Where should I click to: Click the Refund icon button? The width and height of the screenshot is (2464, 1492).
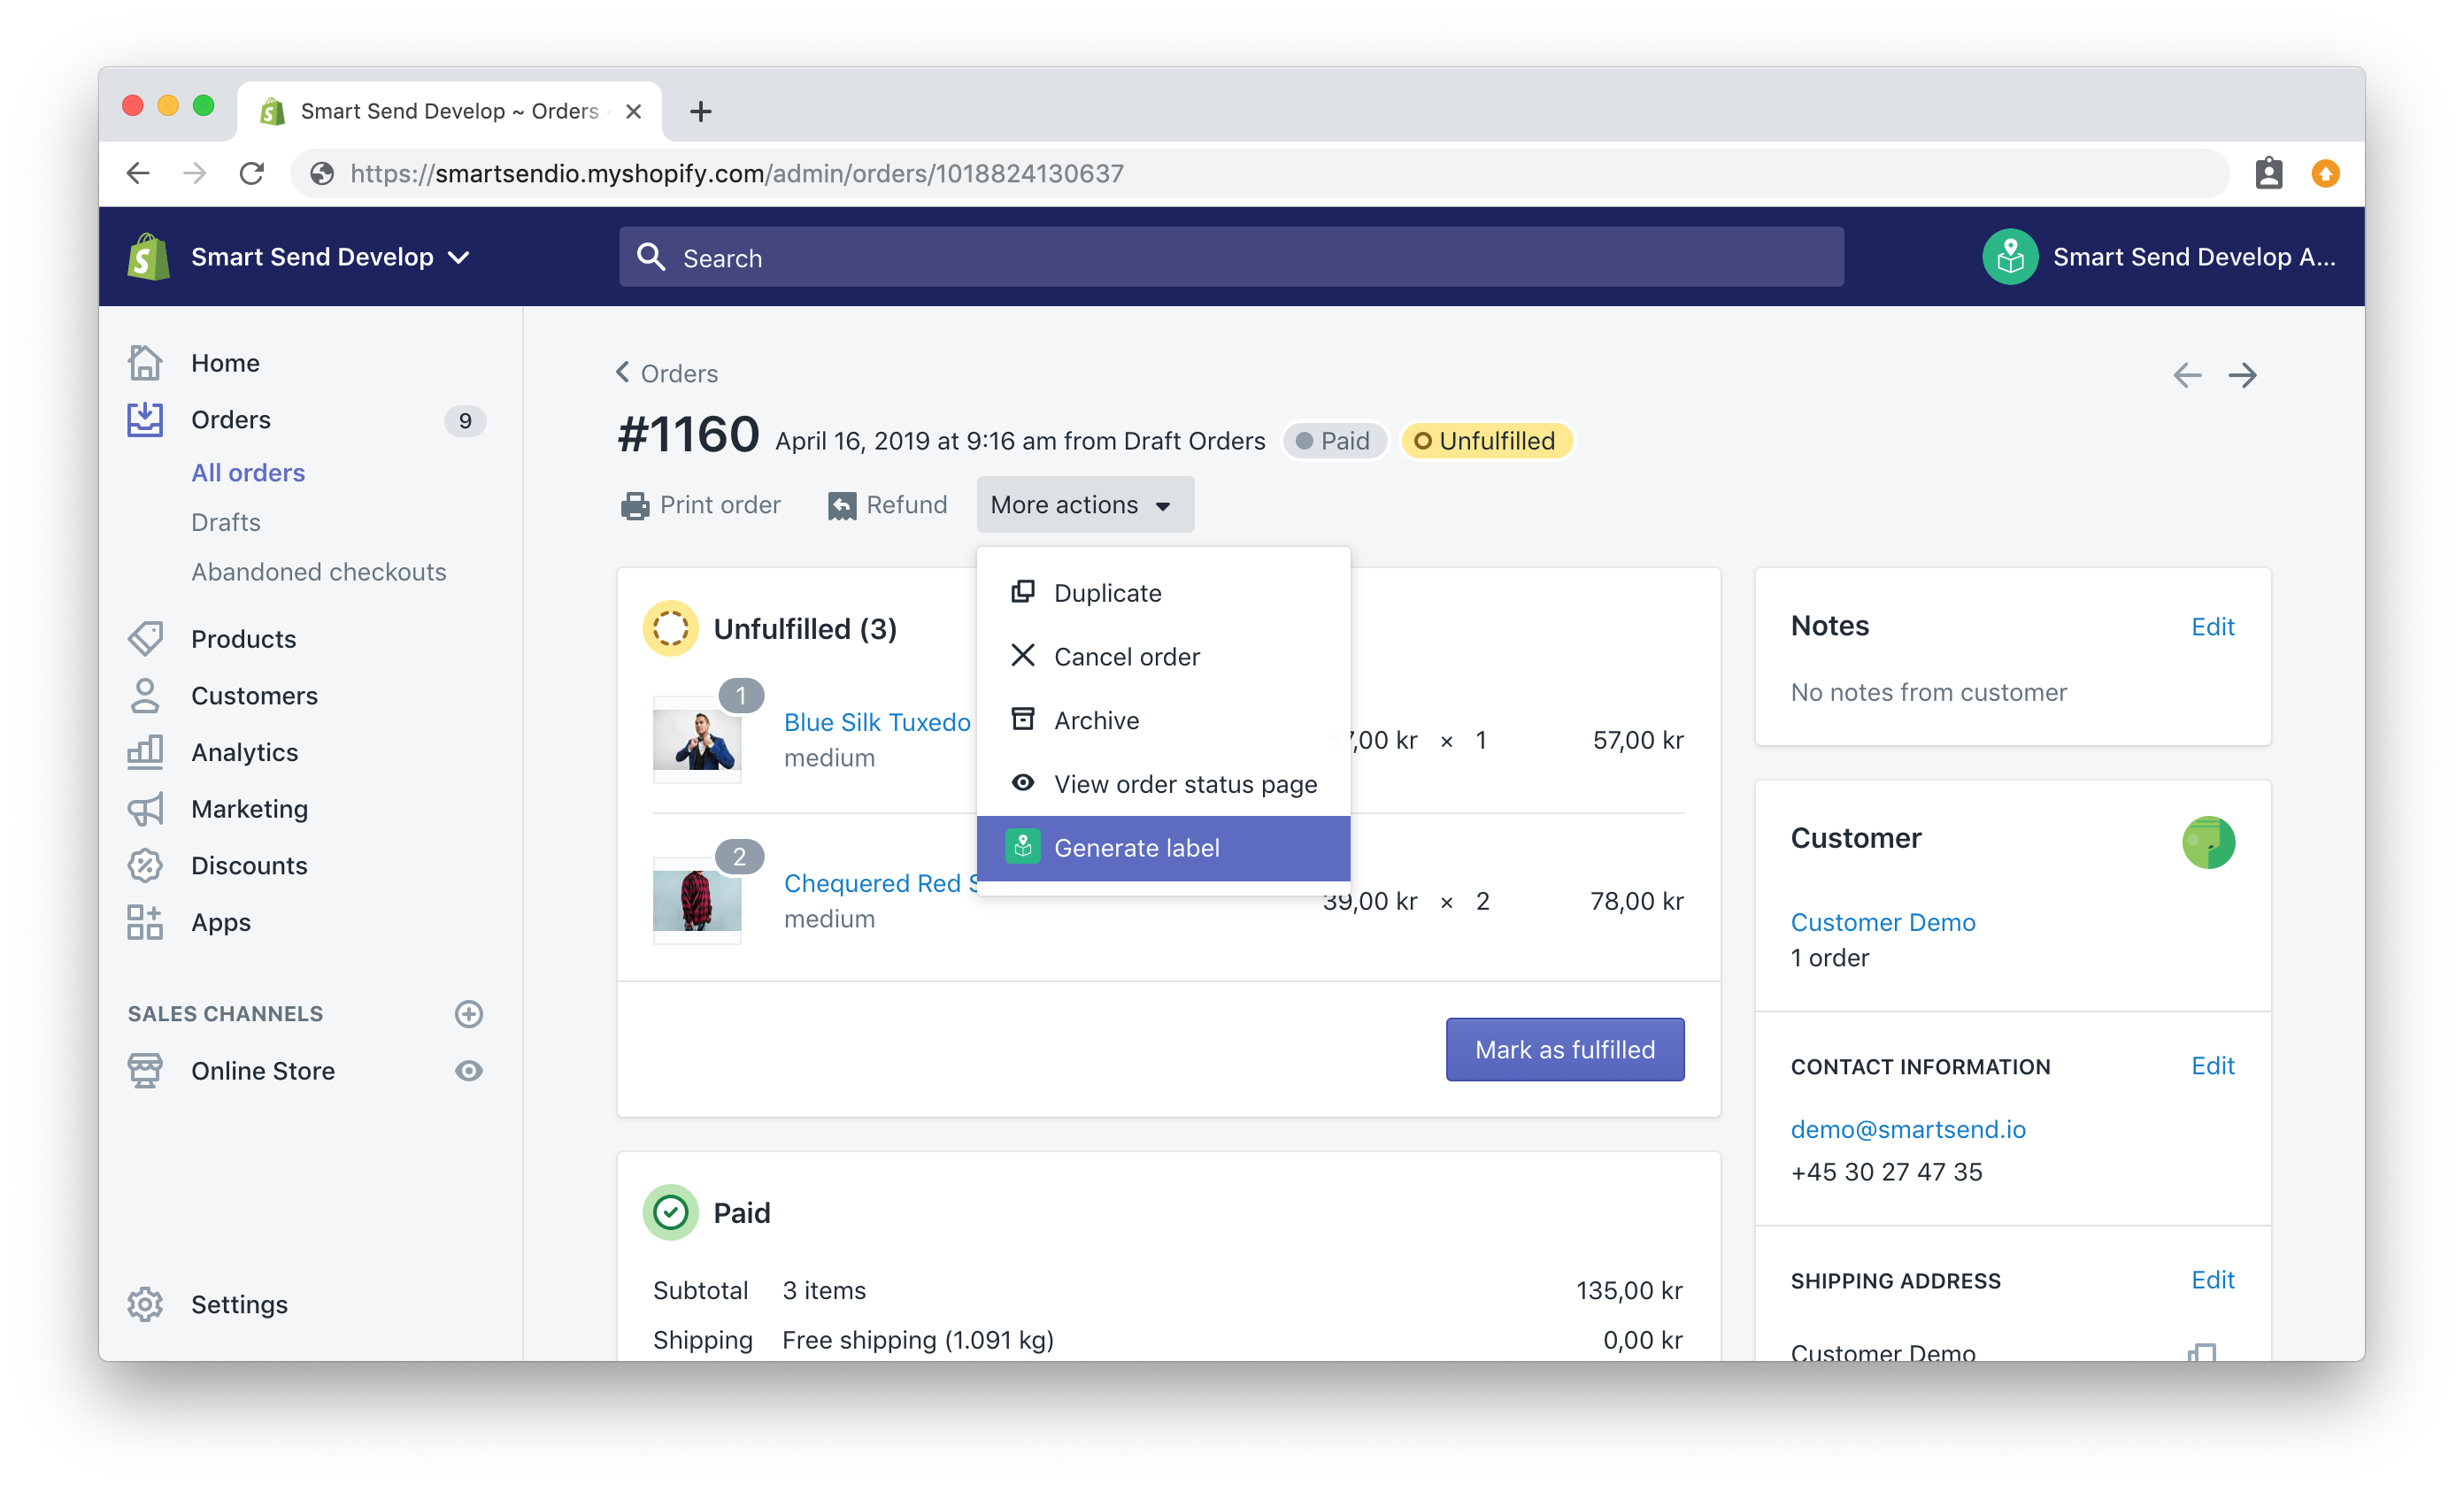pos(842,505)
